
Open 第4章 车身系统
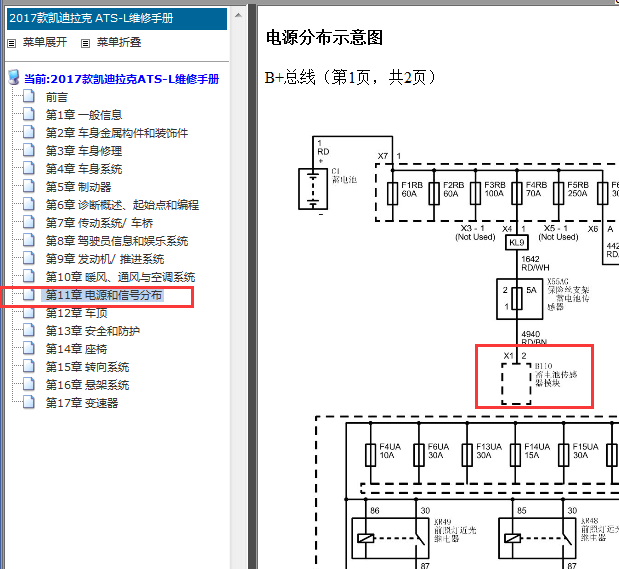(x=84, y=169)
